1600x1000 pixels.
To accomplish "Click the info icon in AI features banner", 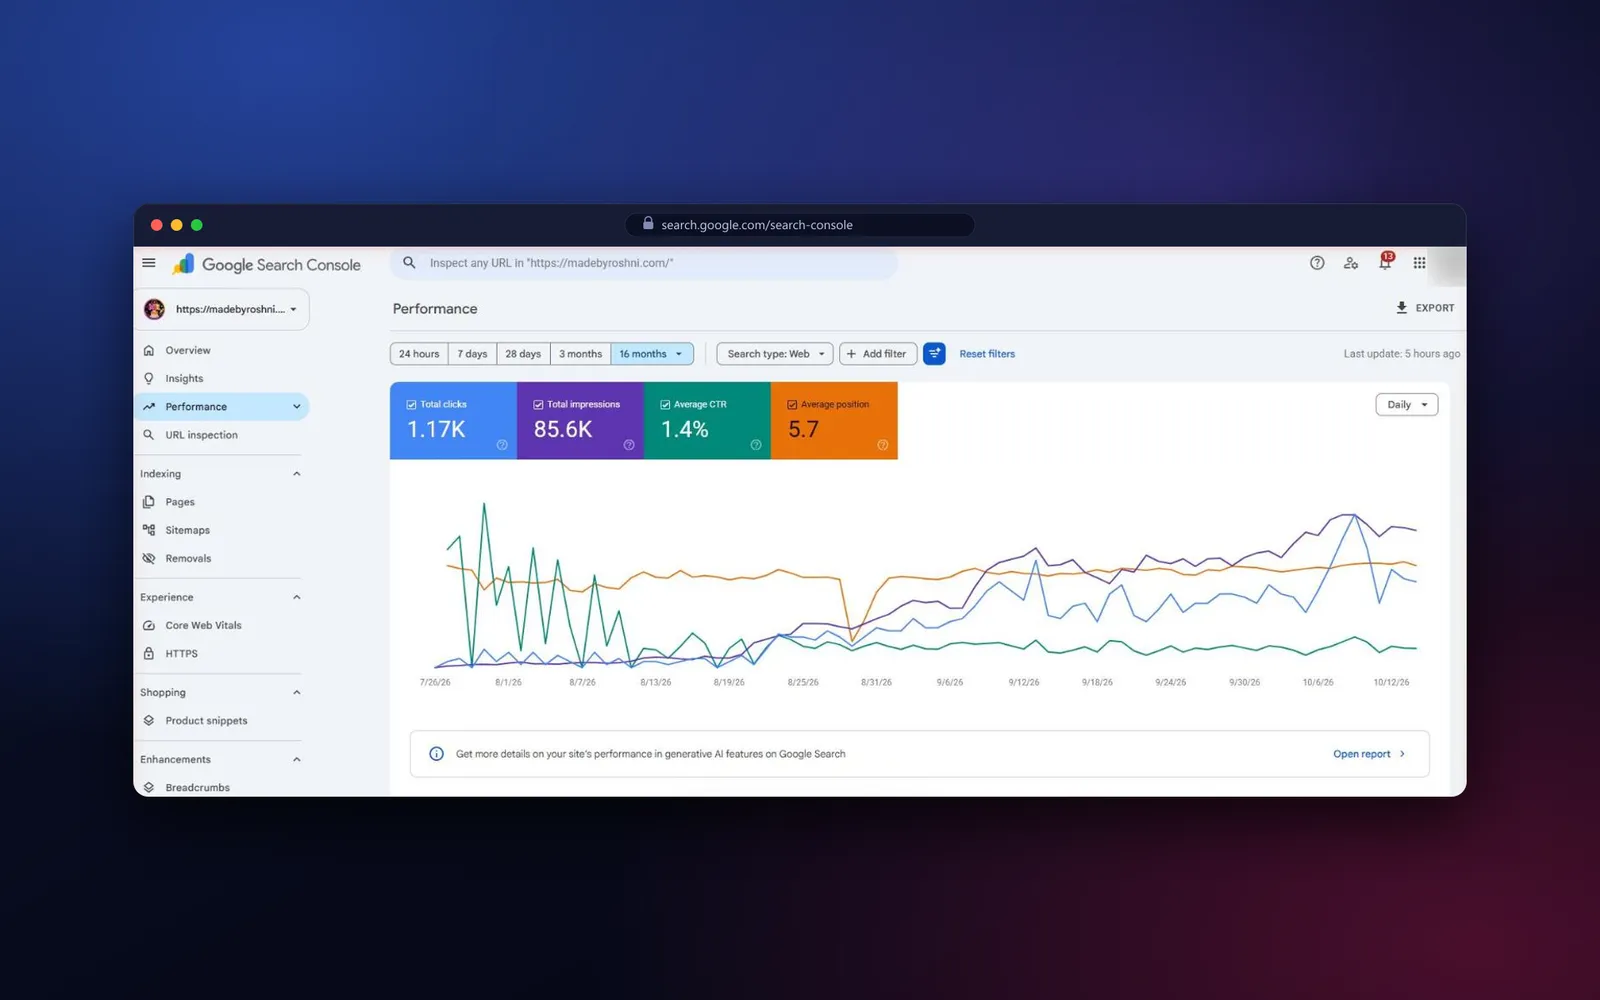I will 436,754.
